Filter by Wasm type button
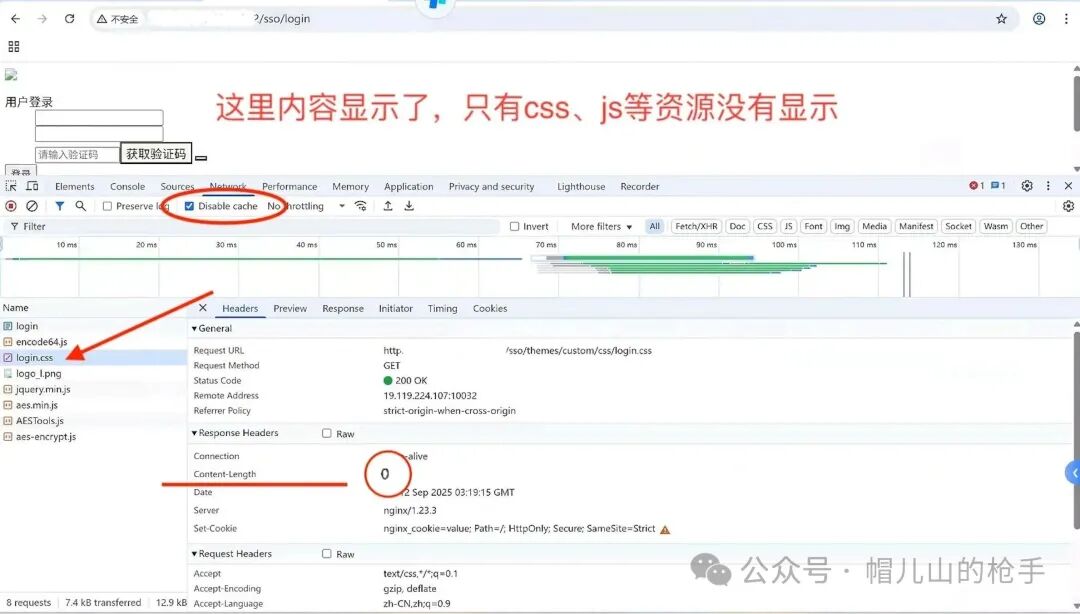1080x614 pixels. (995, 226)
